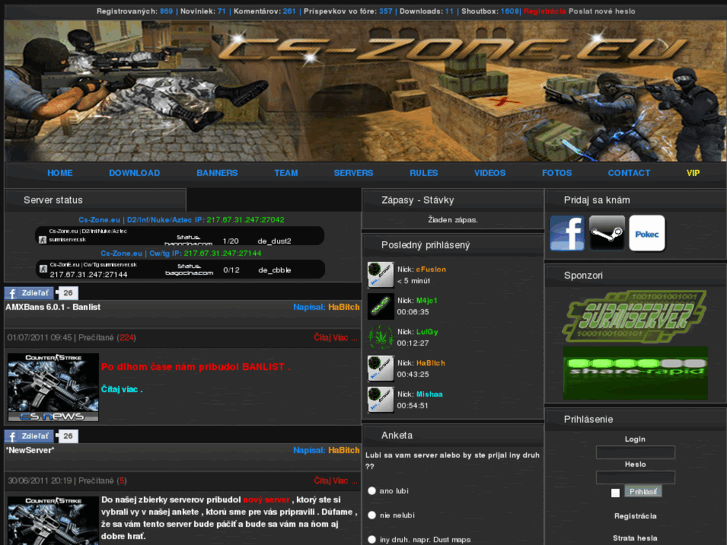Click LulGy's avatar image

[x=381, y=337]
